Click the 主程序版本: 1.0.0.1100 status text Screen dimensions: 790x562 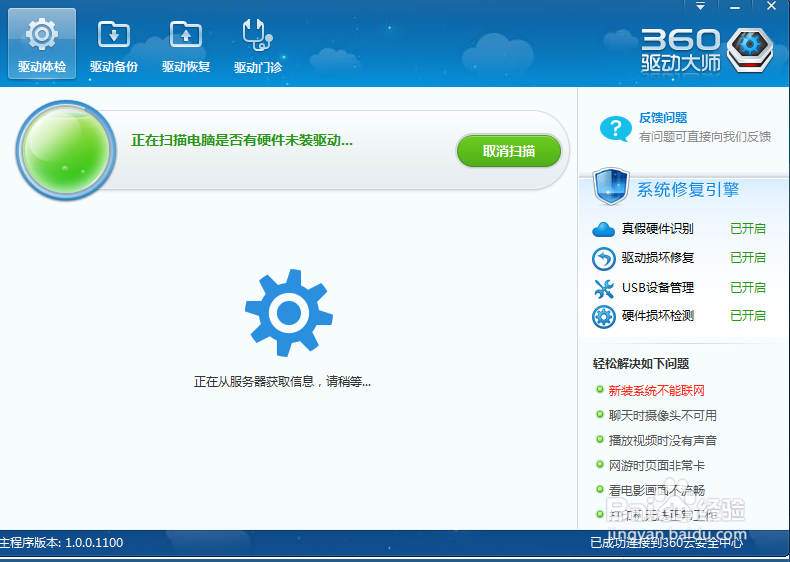click(x=61, y=543)
